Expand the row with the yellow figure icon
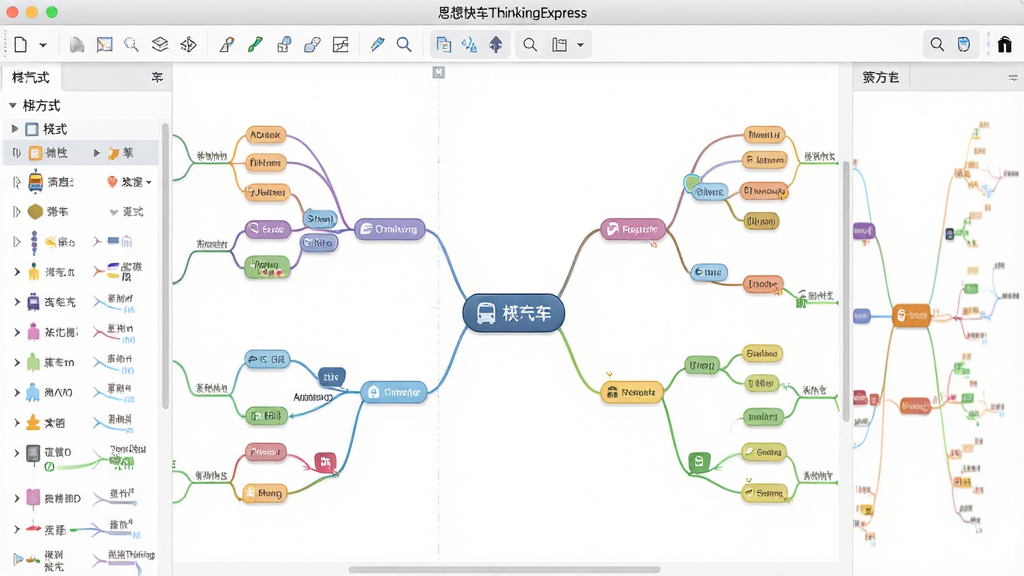The height and width of the screenshot is (576, 1024). [18, 272]
